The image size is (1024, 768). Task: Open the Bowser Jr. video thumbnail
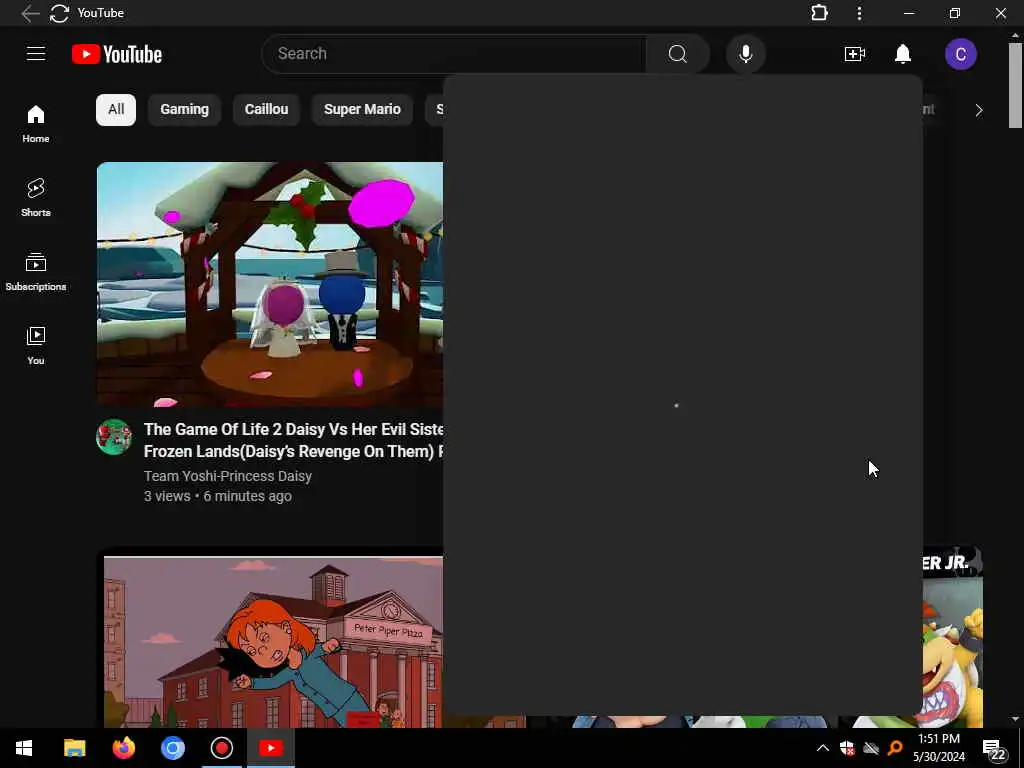point(953,637)
